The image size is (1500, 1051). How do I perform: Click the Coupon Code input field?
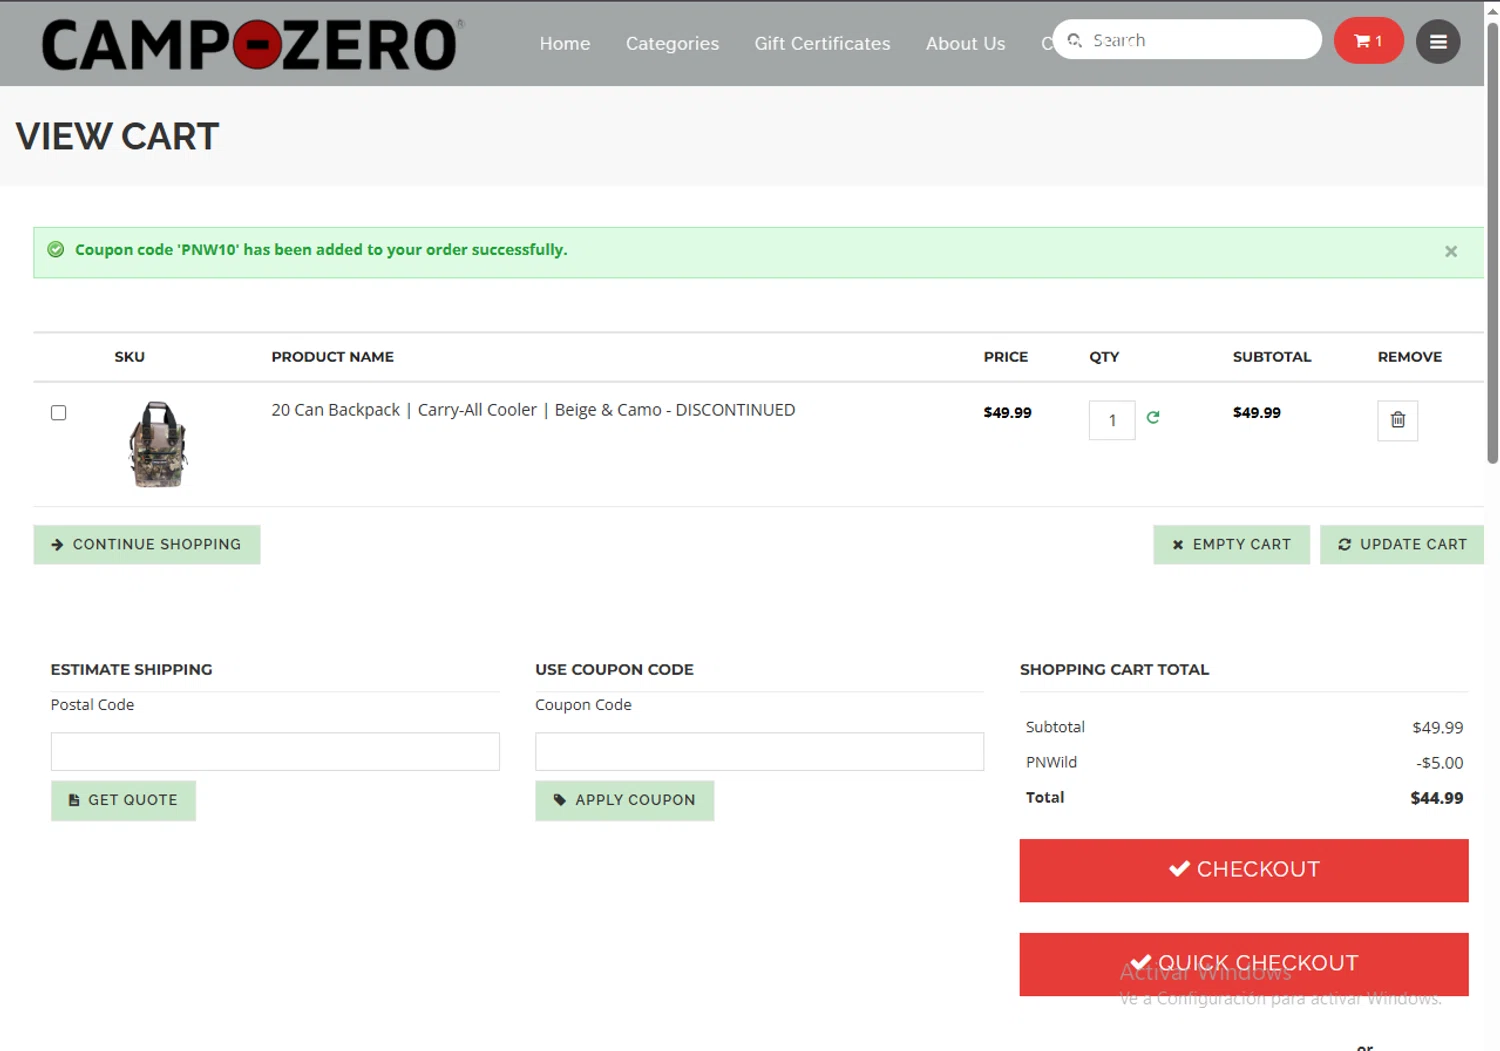tap(759, 752)
